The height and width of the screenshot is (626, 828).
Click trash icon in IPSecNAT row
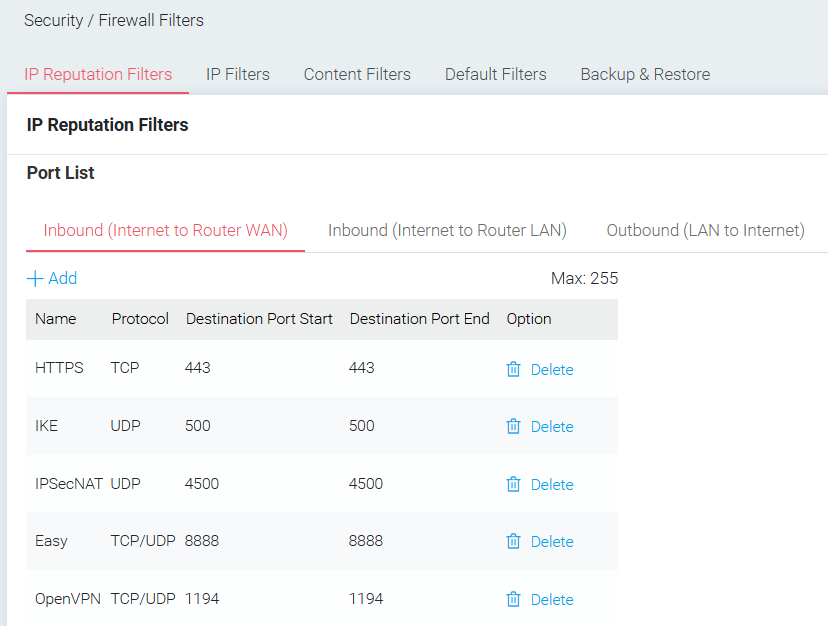pyautogui.click(x=513, y=484)
